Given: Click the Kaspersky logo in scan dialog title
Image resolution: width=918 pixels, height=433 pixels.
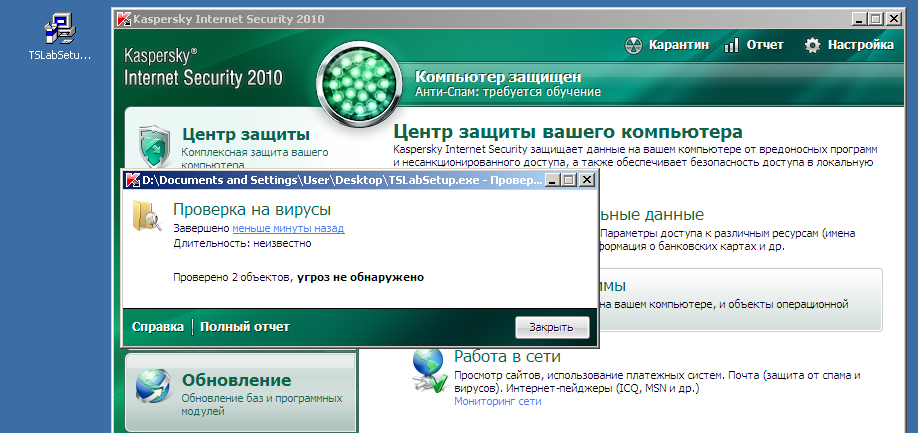Looking at the screenshot, I should pos(133,180).
